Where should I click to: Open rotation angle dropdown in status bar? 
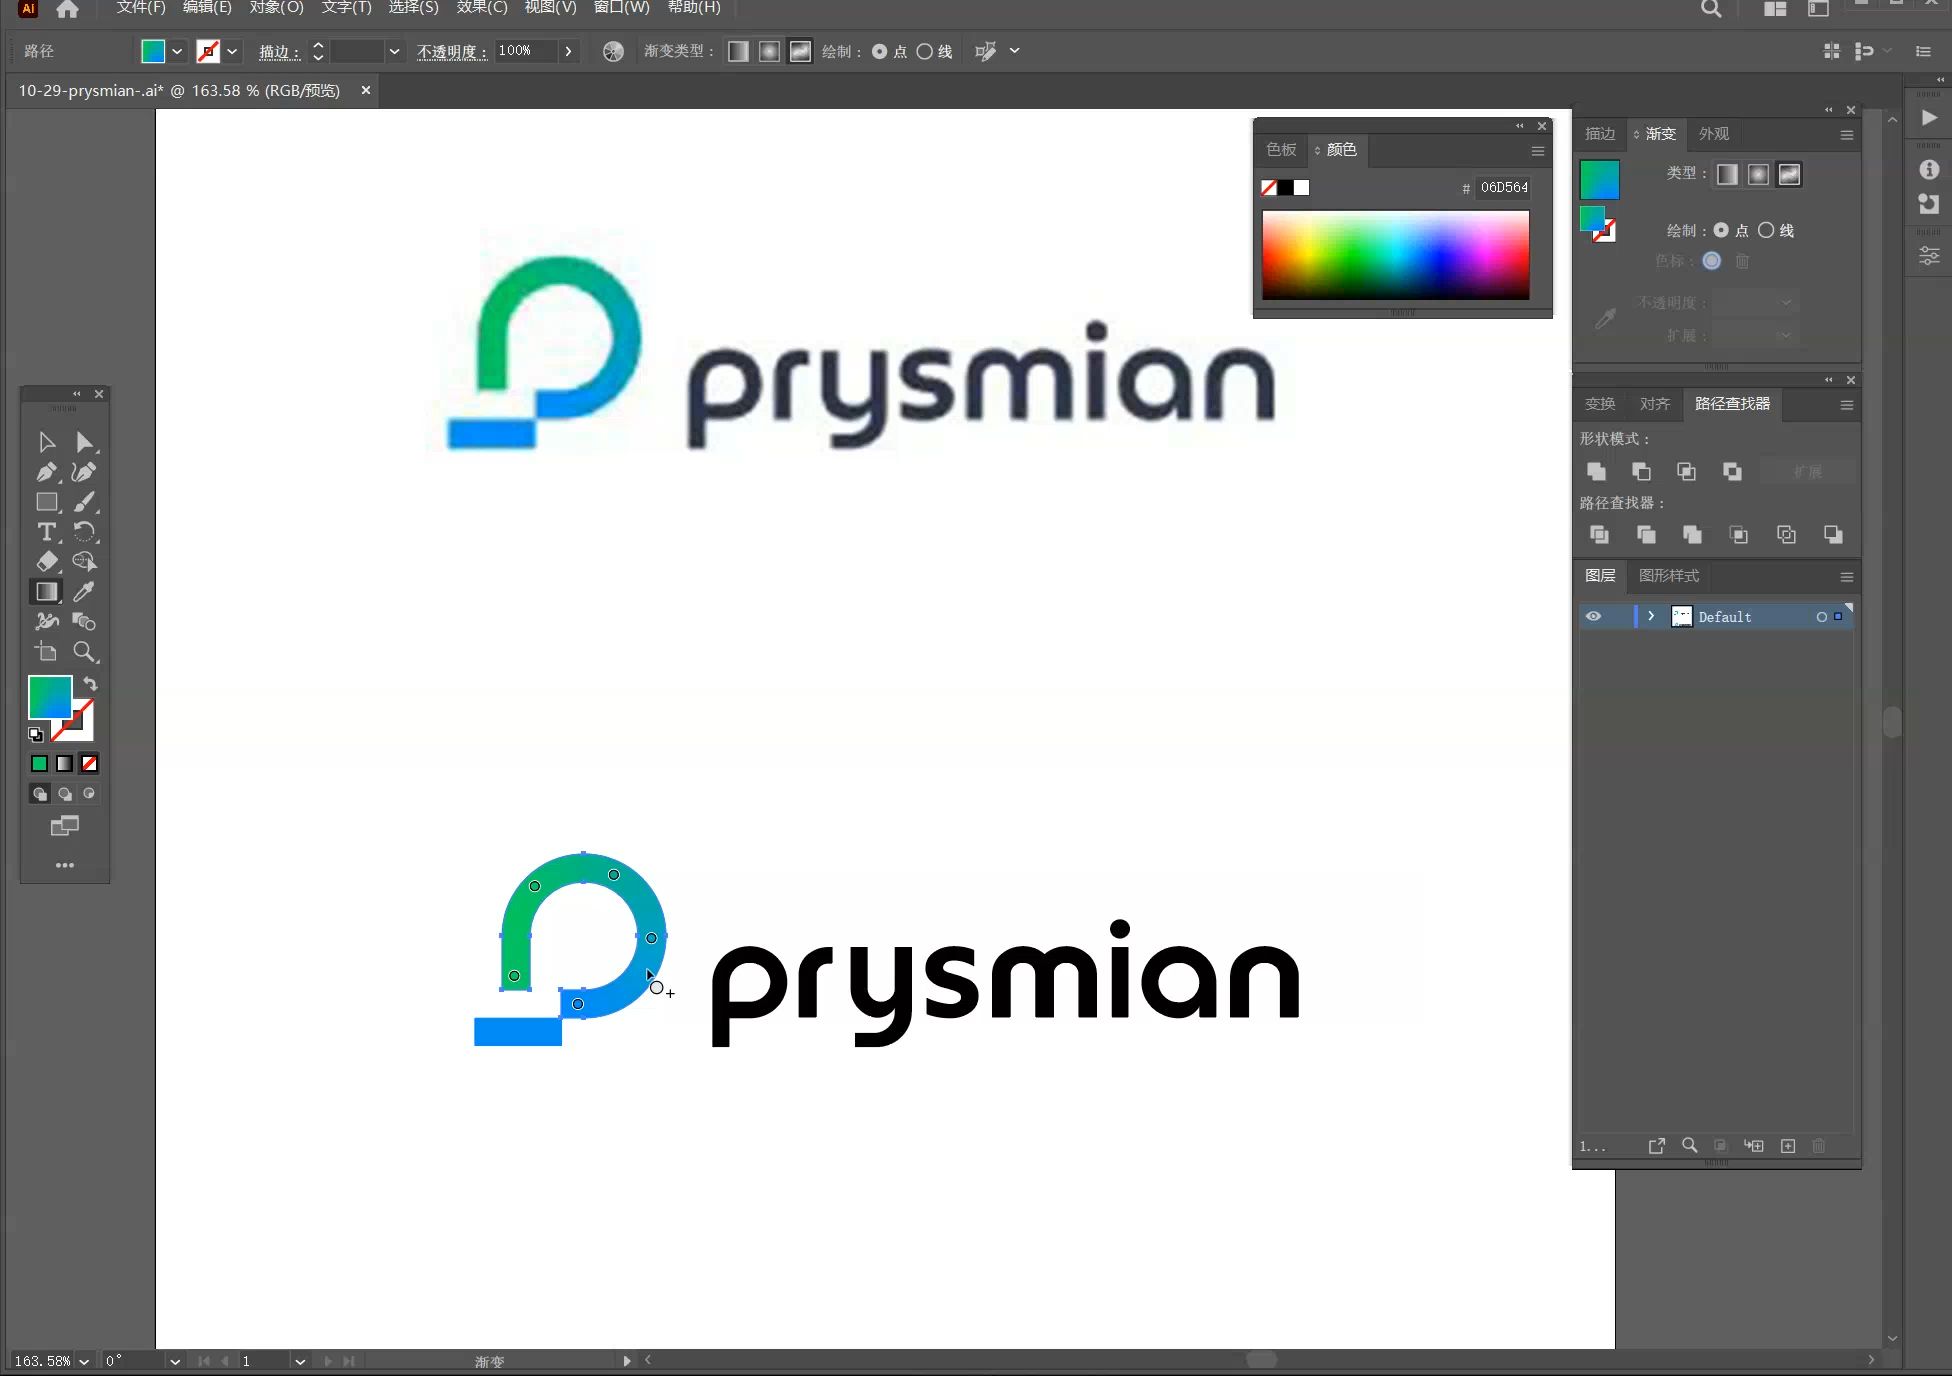tap(175, 1361)
